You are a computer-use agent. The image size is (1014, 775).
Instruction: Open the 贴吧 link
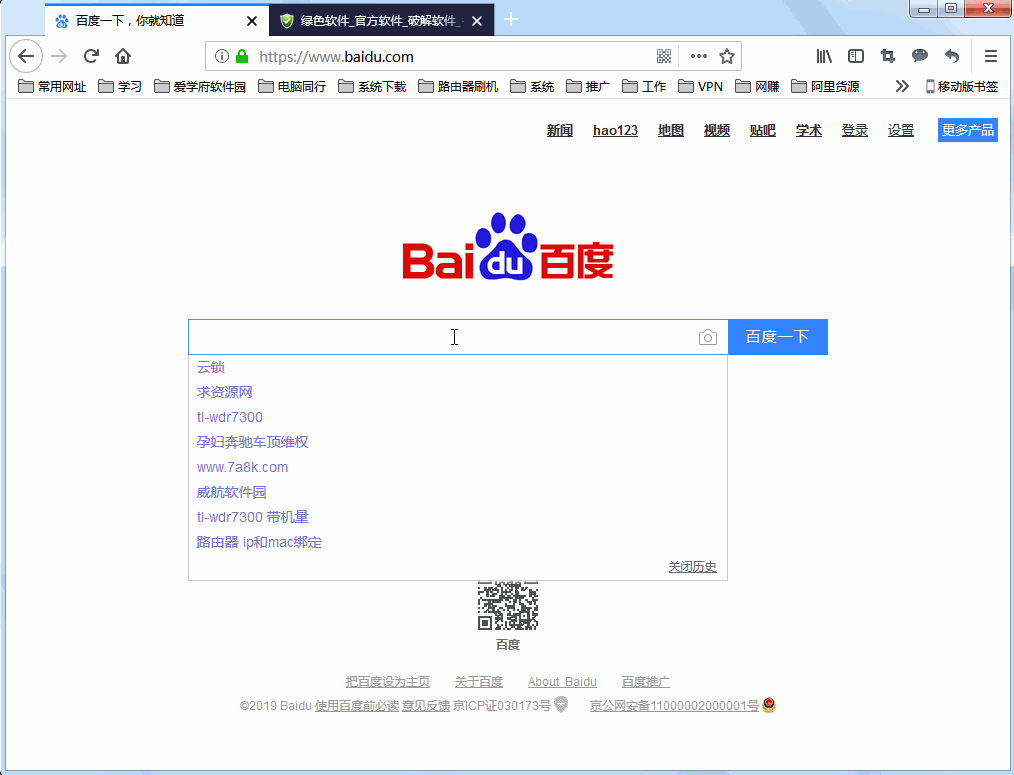click(762, 130)
